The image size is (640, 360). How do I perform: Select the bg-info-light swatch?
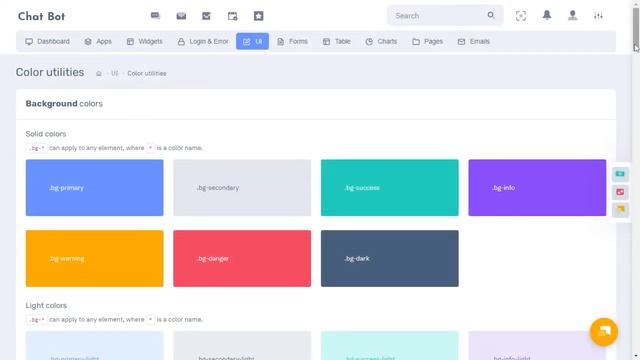click(537, 346)
